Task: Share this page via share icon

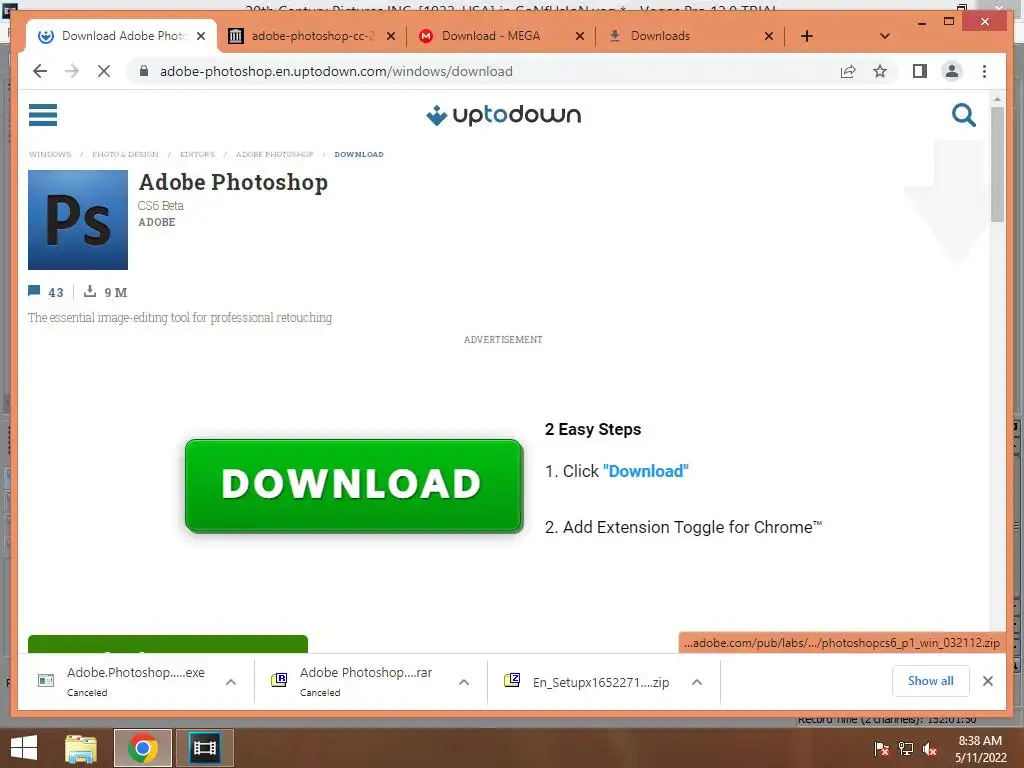Action: [x=848, y=71]
